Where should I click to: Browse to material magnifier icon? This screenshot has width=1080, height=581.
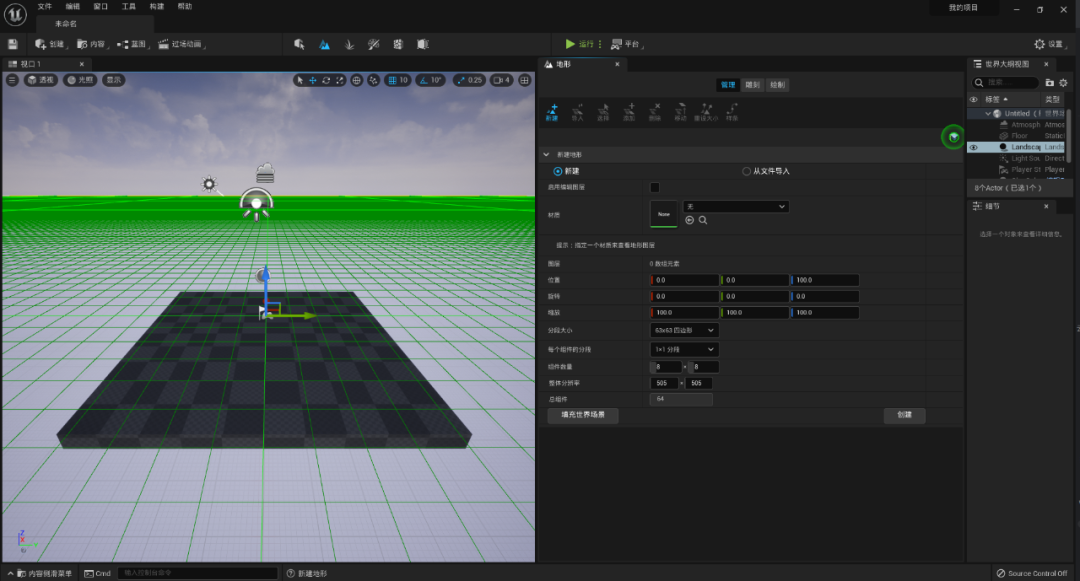point(703,220)
